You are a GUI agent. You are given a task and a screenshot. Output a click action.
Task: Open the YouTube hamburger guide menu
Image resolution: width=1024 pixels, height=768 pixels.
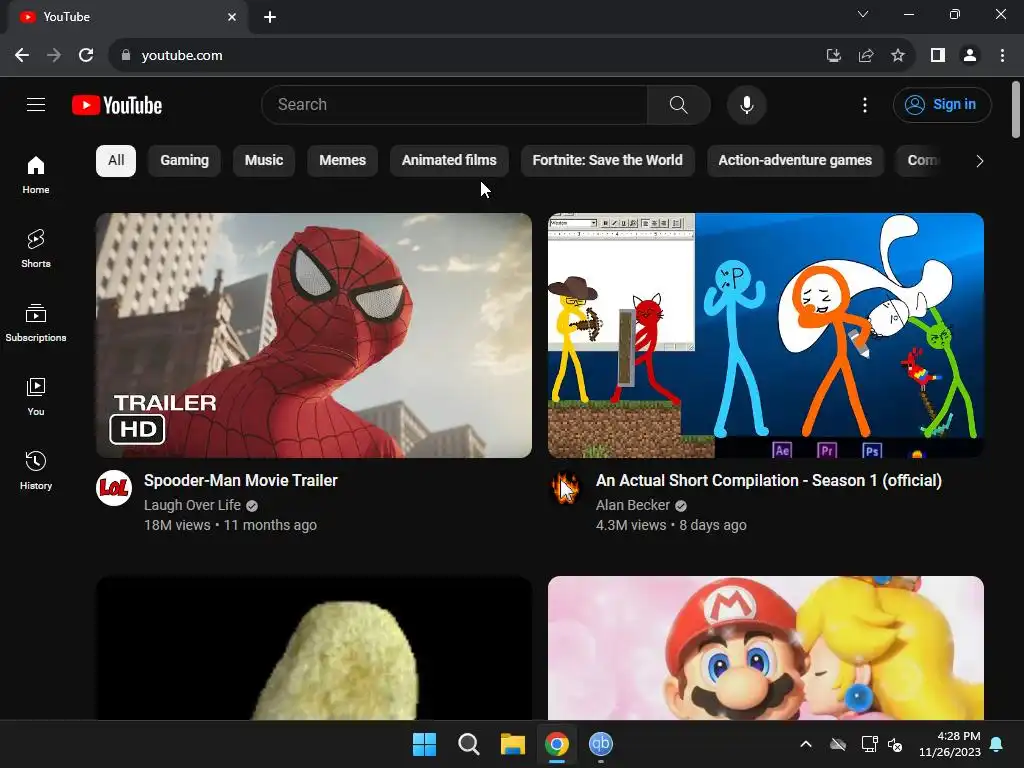36,104
